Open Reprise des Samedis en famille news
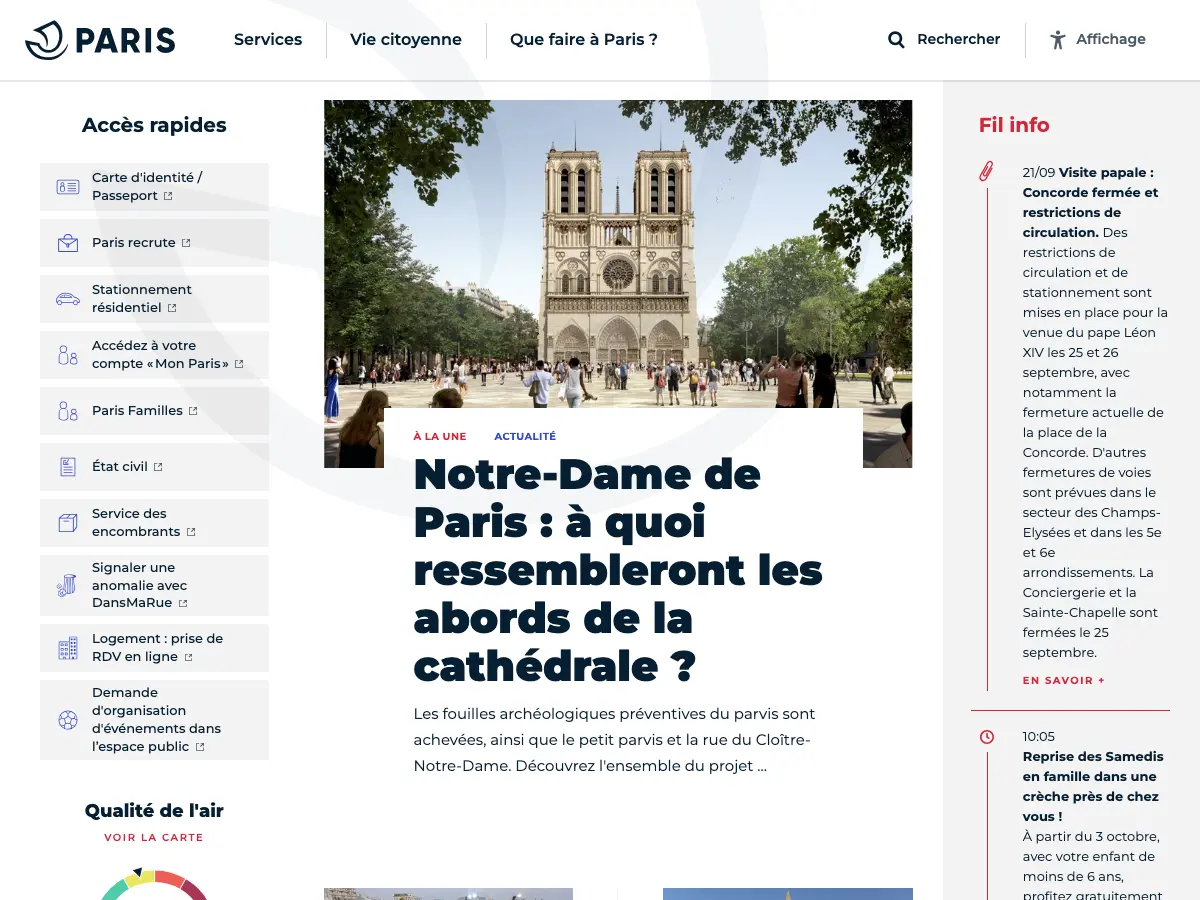Viewport: 1200px width, 900px height. pos(1092,786)
